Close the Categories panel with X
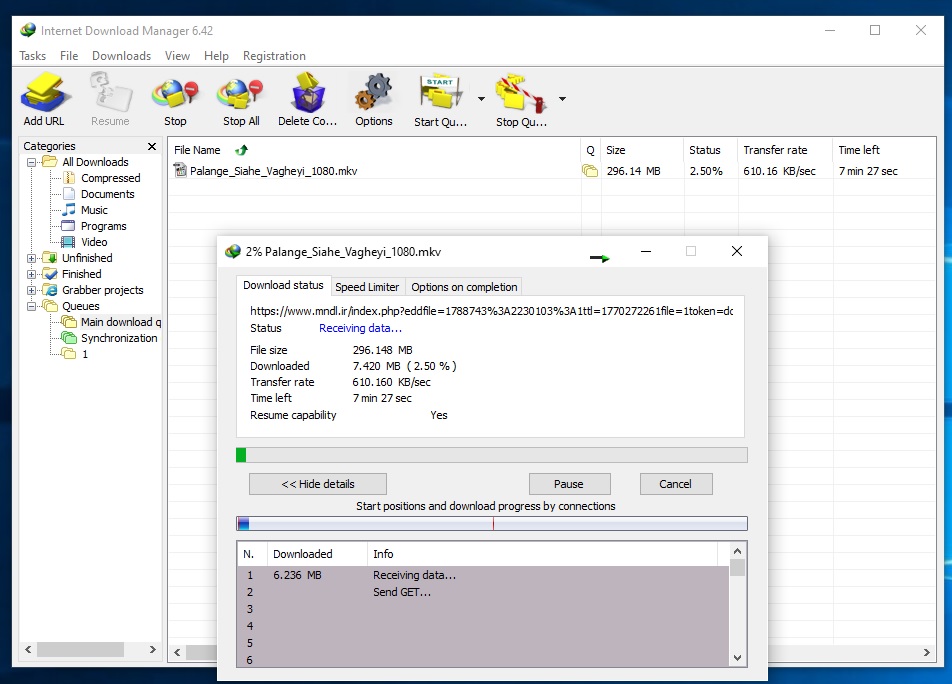952x684 pixels. pyautogui.click(x=152, y=146)
